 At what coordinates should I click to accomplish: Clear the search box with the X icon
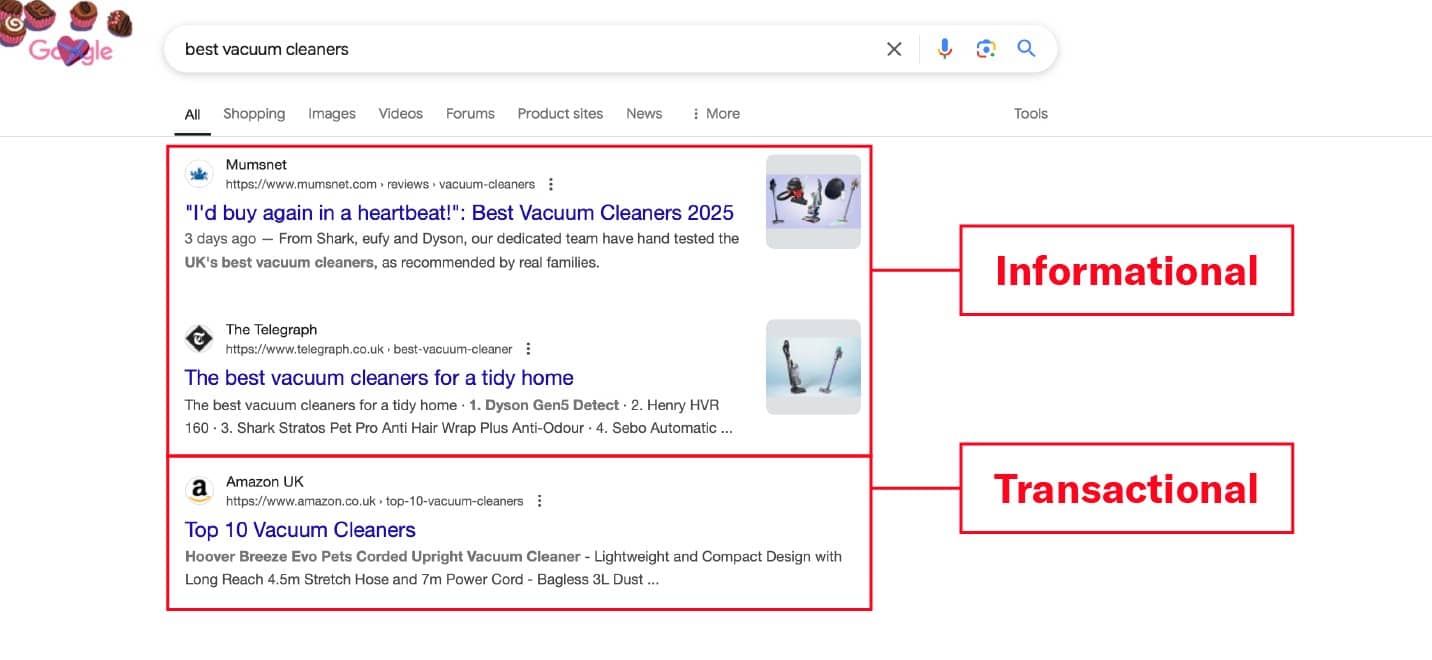click(x=894, y=49)
